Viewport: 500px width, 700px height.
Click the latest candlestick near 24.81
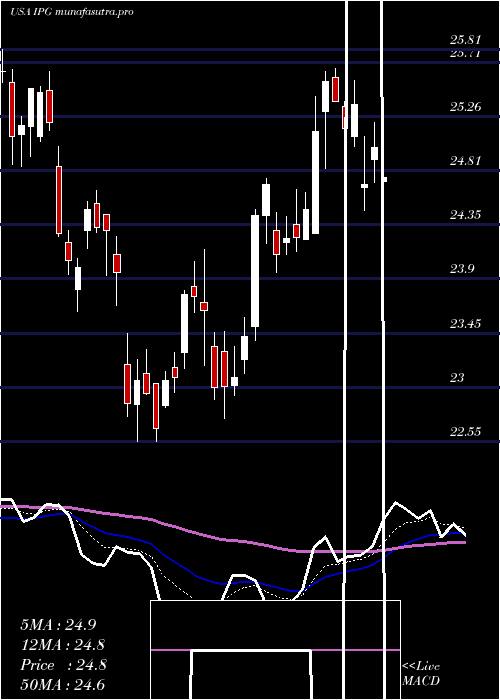pos(385,179)
